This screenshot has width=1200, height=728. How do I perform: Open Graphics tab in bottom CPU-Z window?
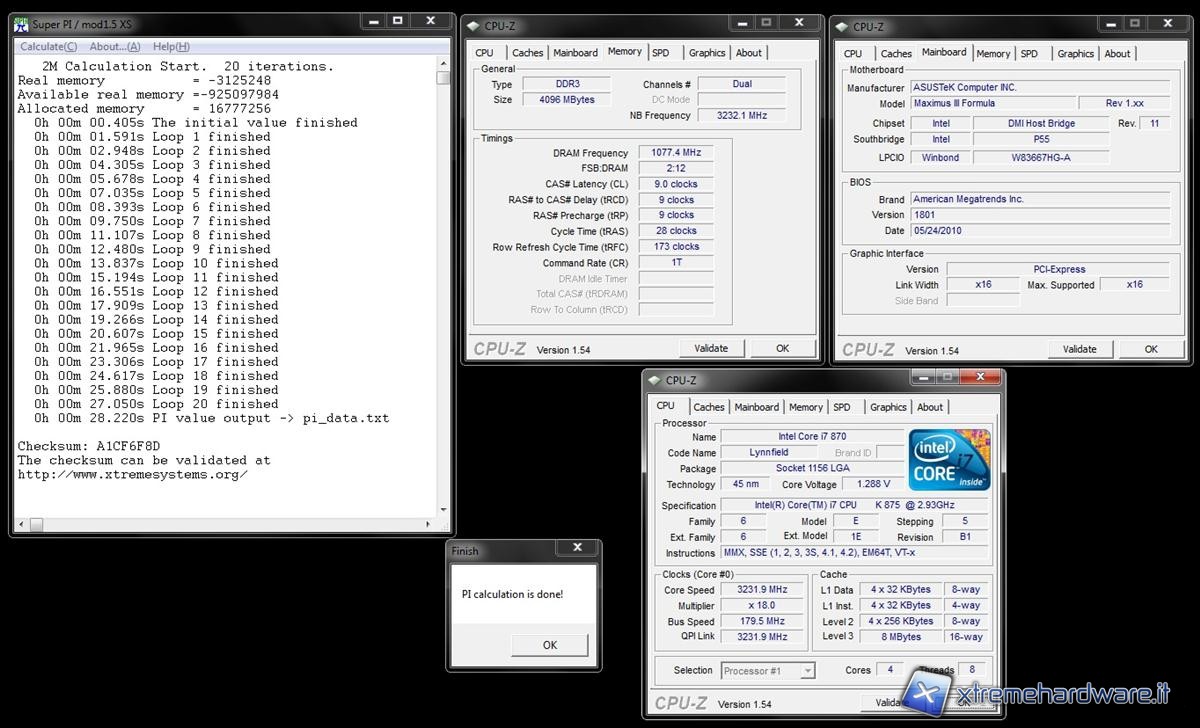click(888, 407)
